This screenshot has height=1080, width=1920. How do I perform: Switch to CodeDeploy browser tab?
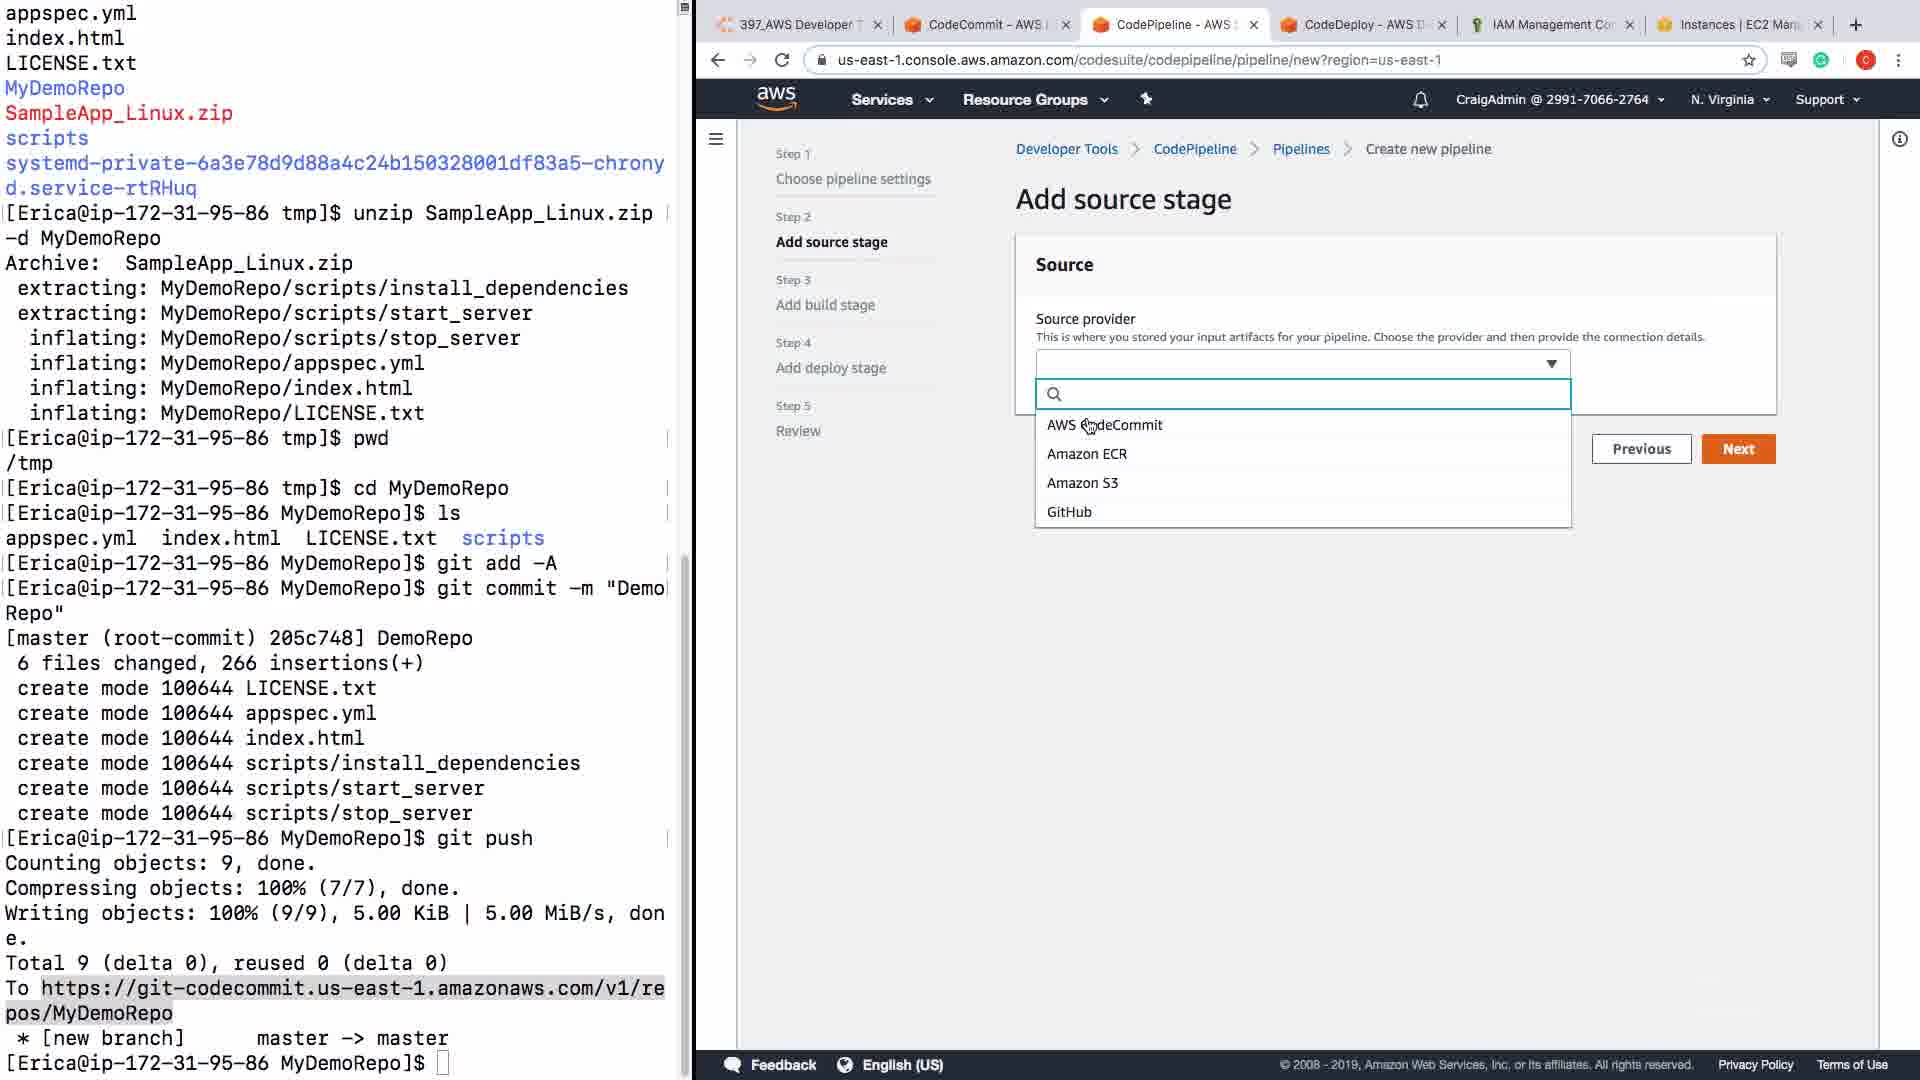[x=1362, y=25]
